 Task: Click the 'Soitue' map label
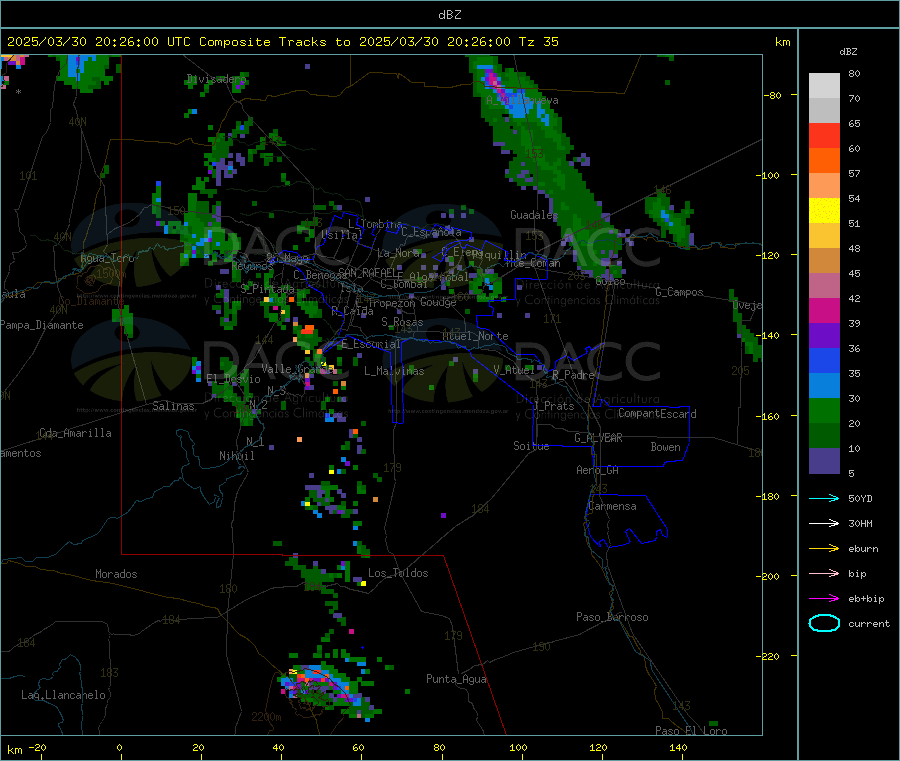[531, 446]
